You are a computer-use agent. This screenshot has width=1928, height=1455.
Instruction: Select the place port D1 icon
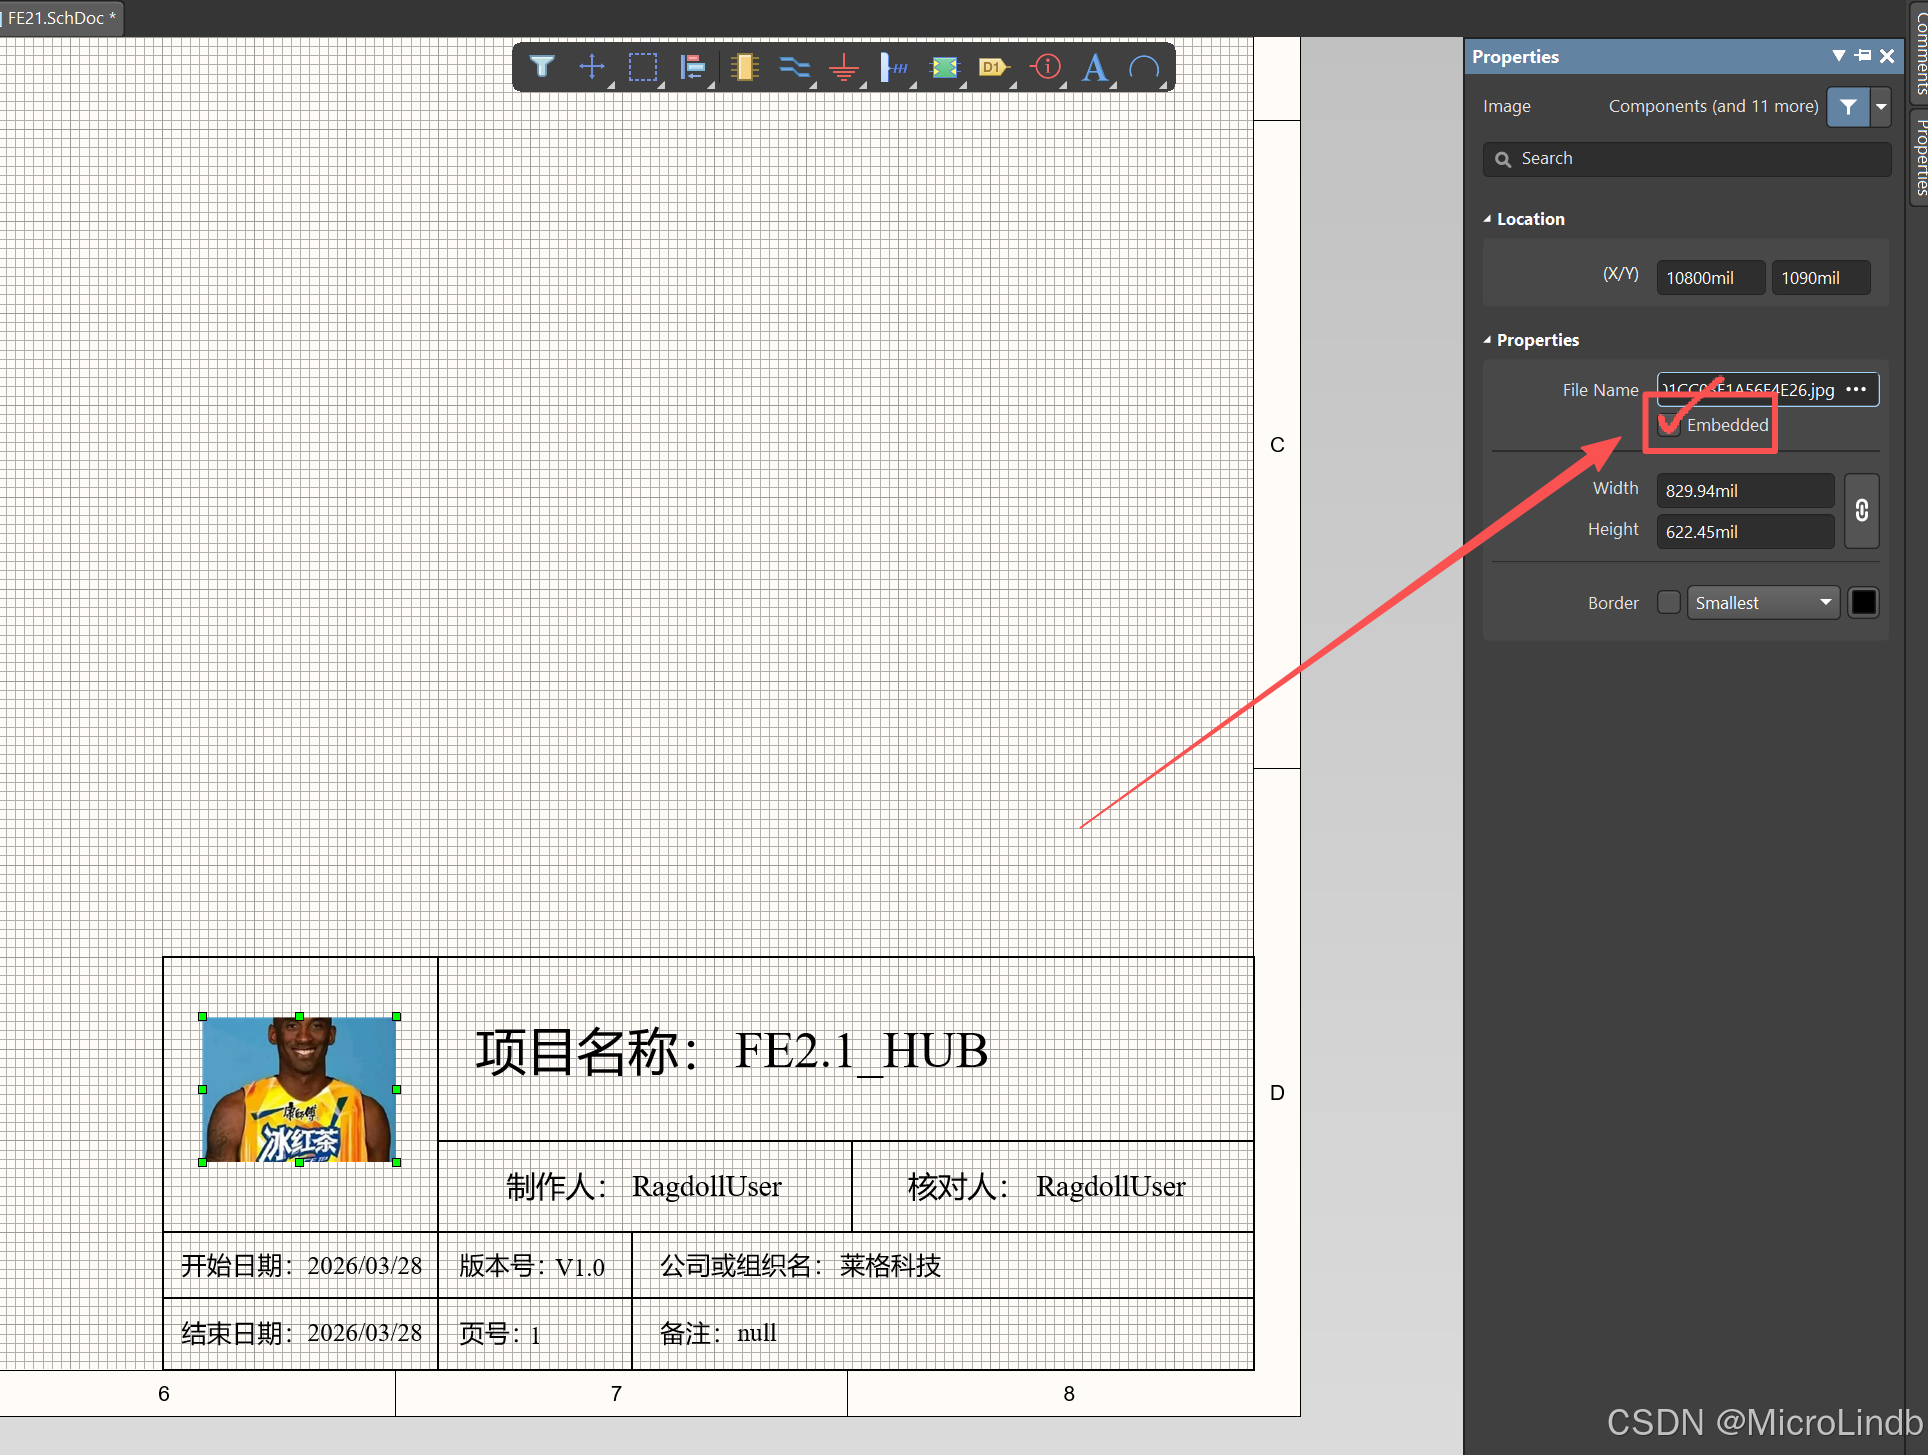coord(994,67)
